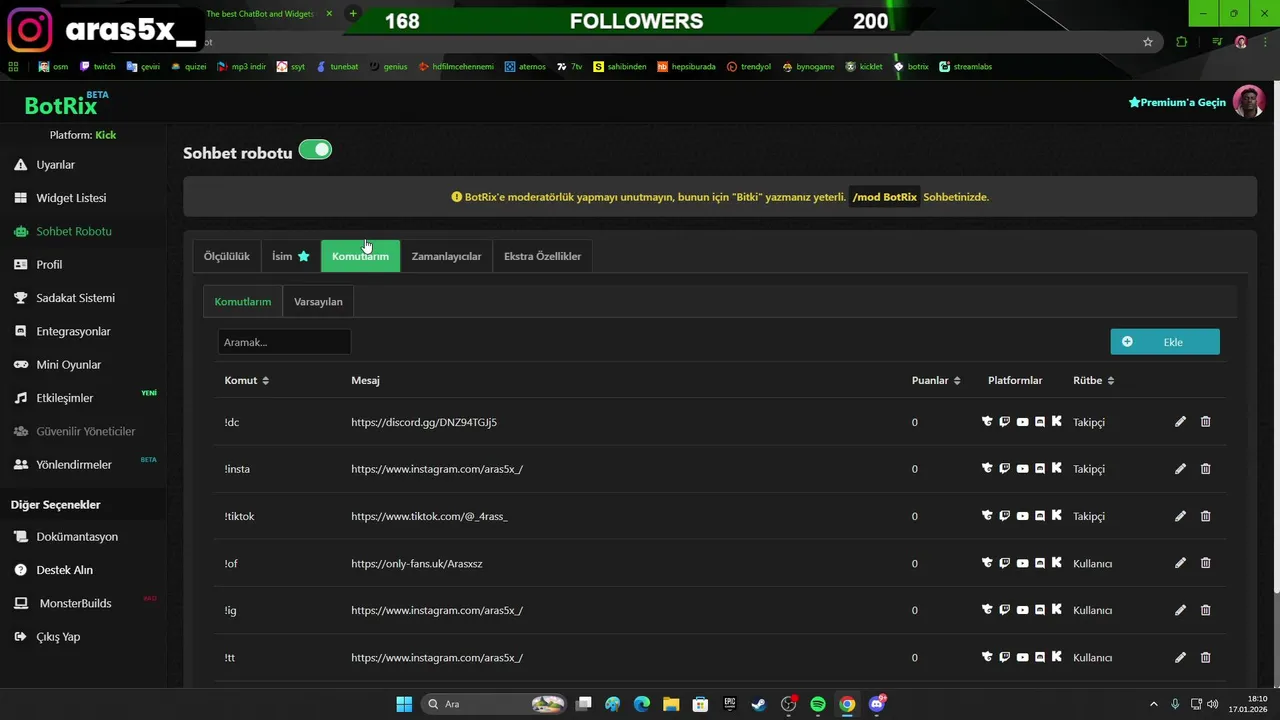Open Spotify from the taskbar
Viewport: 1280px width, 720px height.
coord(818,704)
